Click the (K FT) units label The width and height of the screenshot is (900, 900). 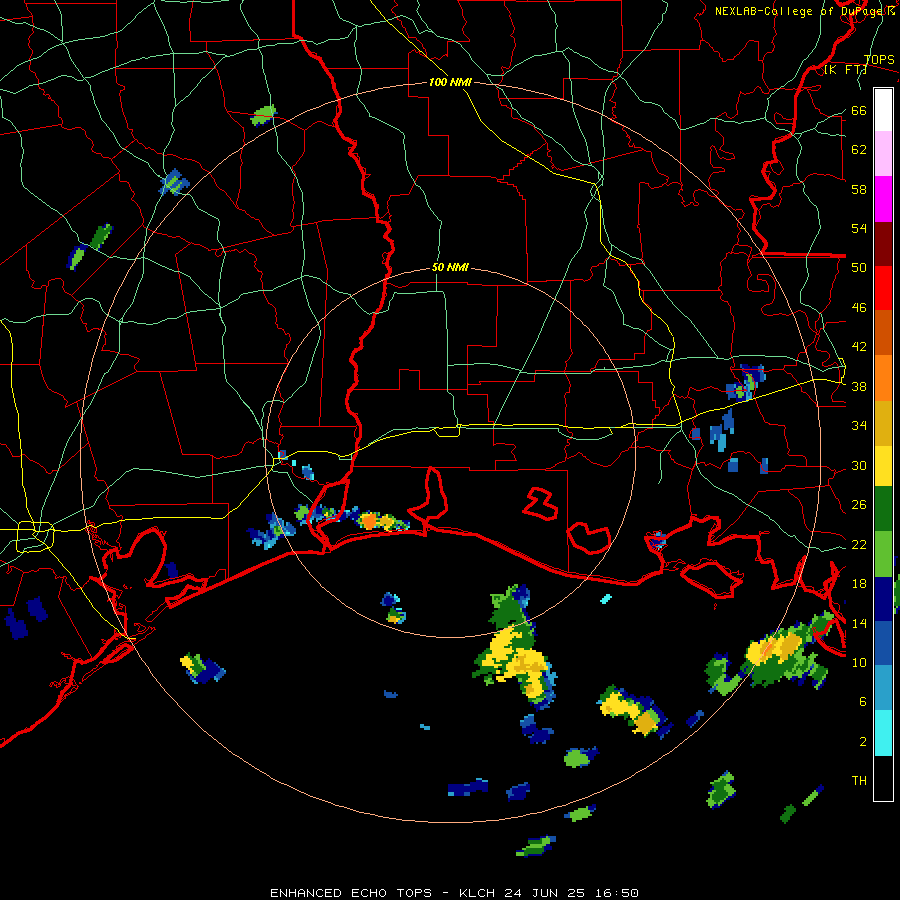tap(845, 70)
